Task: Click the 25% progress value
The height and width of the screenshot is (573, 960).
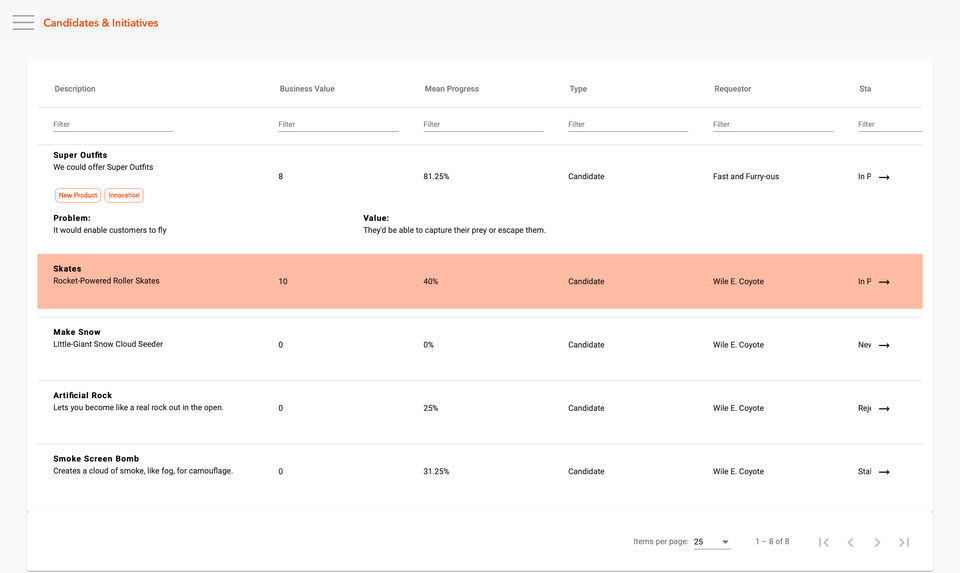Action: [x=430, y=408]
